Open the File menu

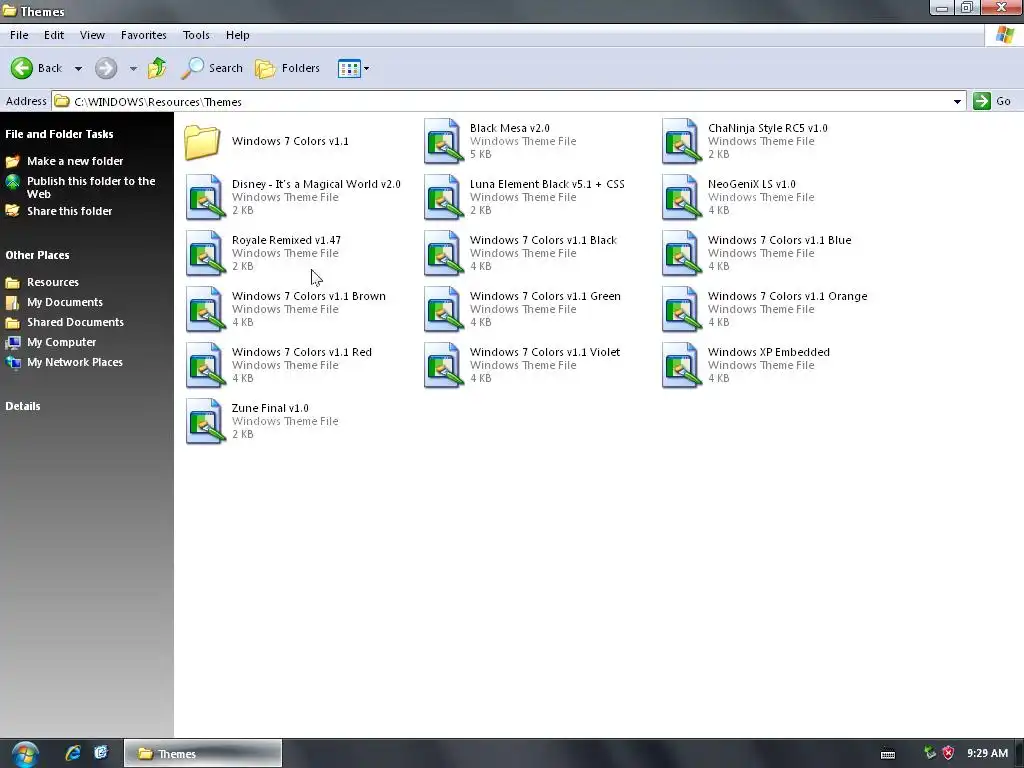click(19, 35)
